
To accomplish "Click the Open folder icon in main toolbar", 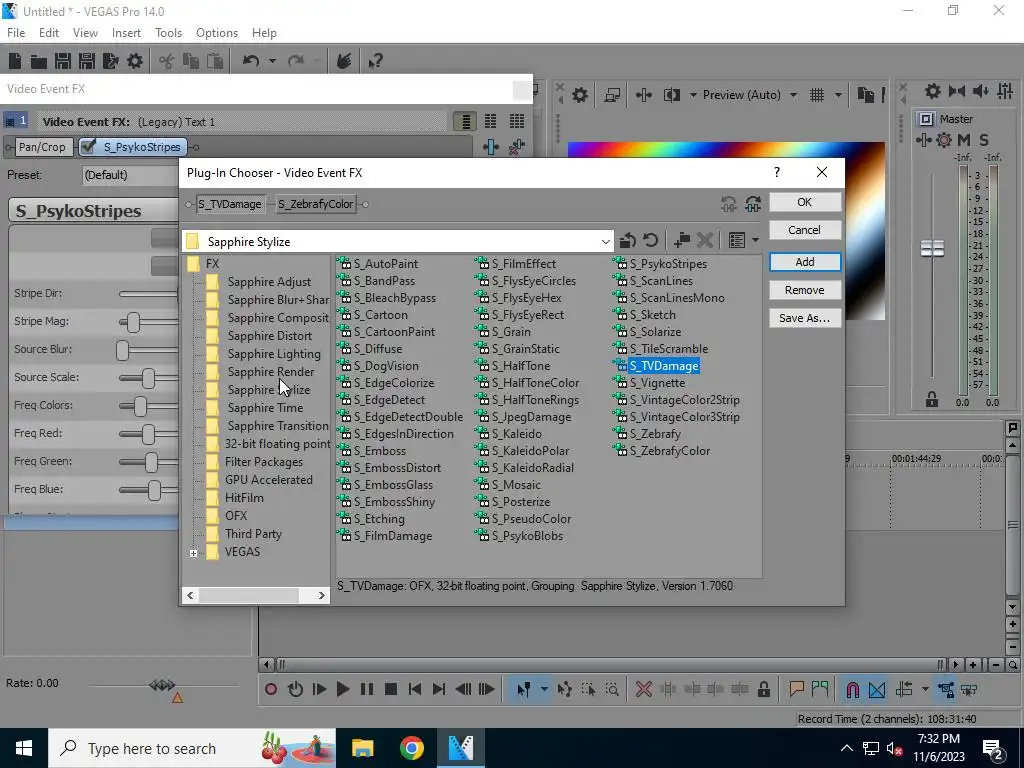I will (39, 61).
